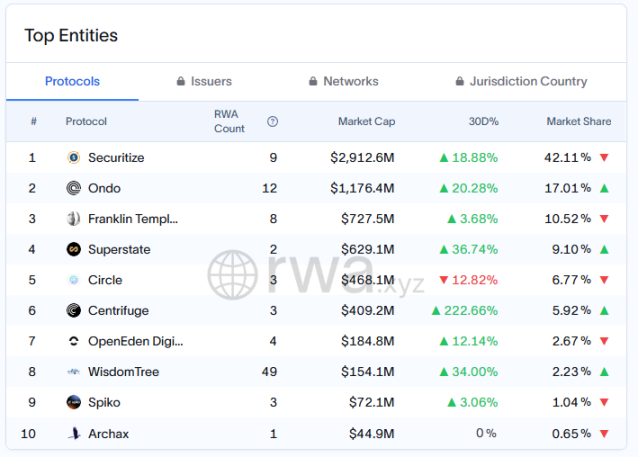Sort by Market Share column header
The height and width of the screenshot is (457, 638).
(578, 122)
